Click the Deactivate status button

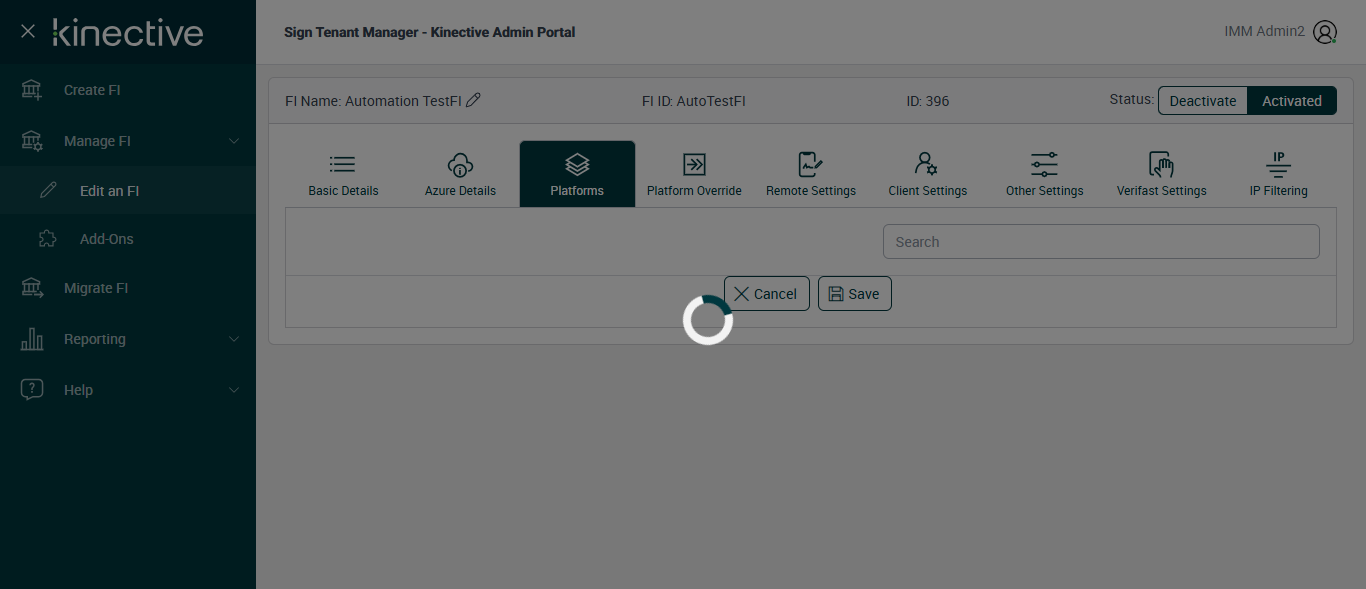1203,101
